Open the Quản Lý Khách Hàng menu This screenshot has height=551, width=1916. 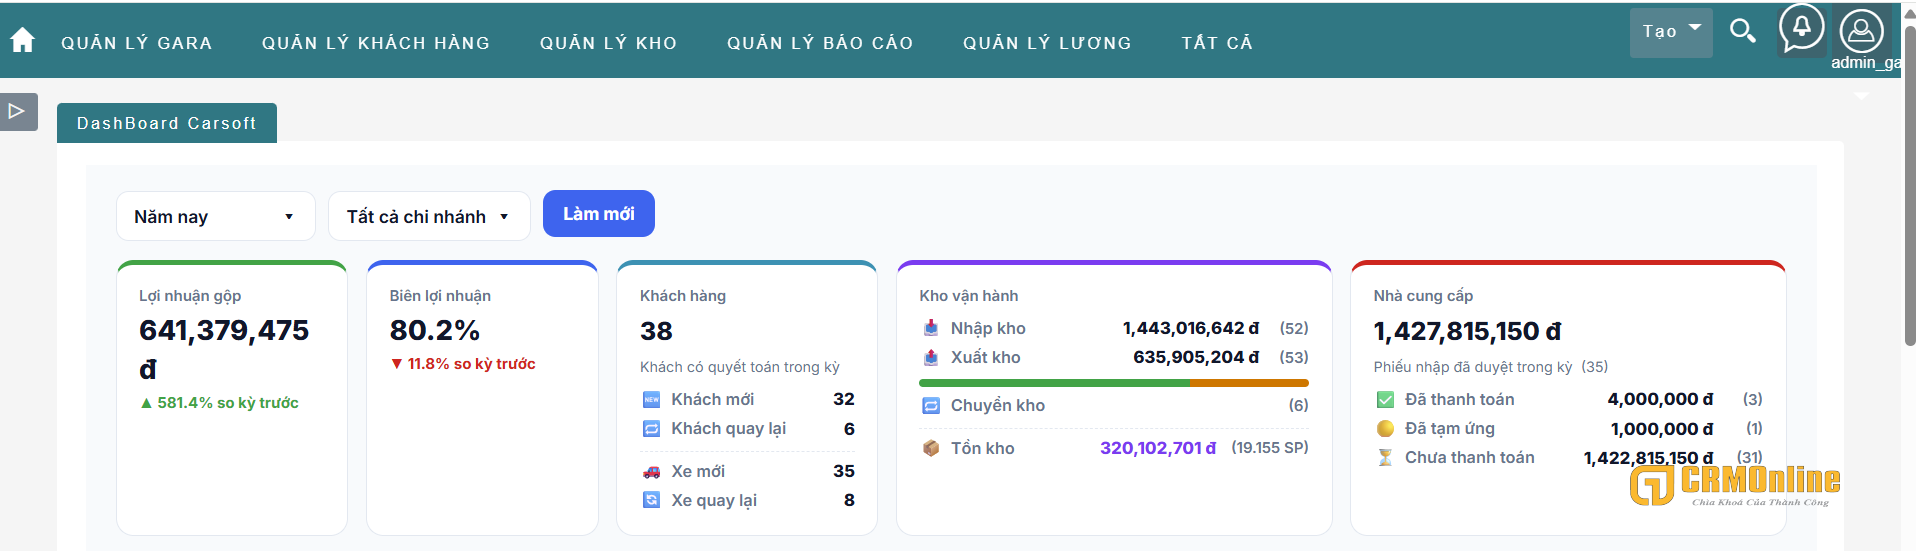pos(376,43)
